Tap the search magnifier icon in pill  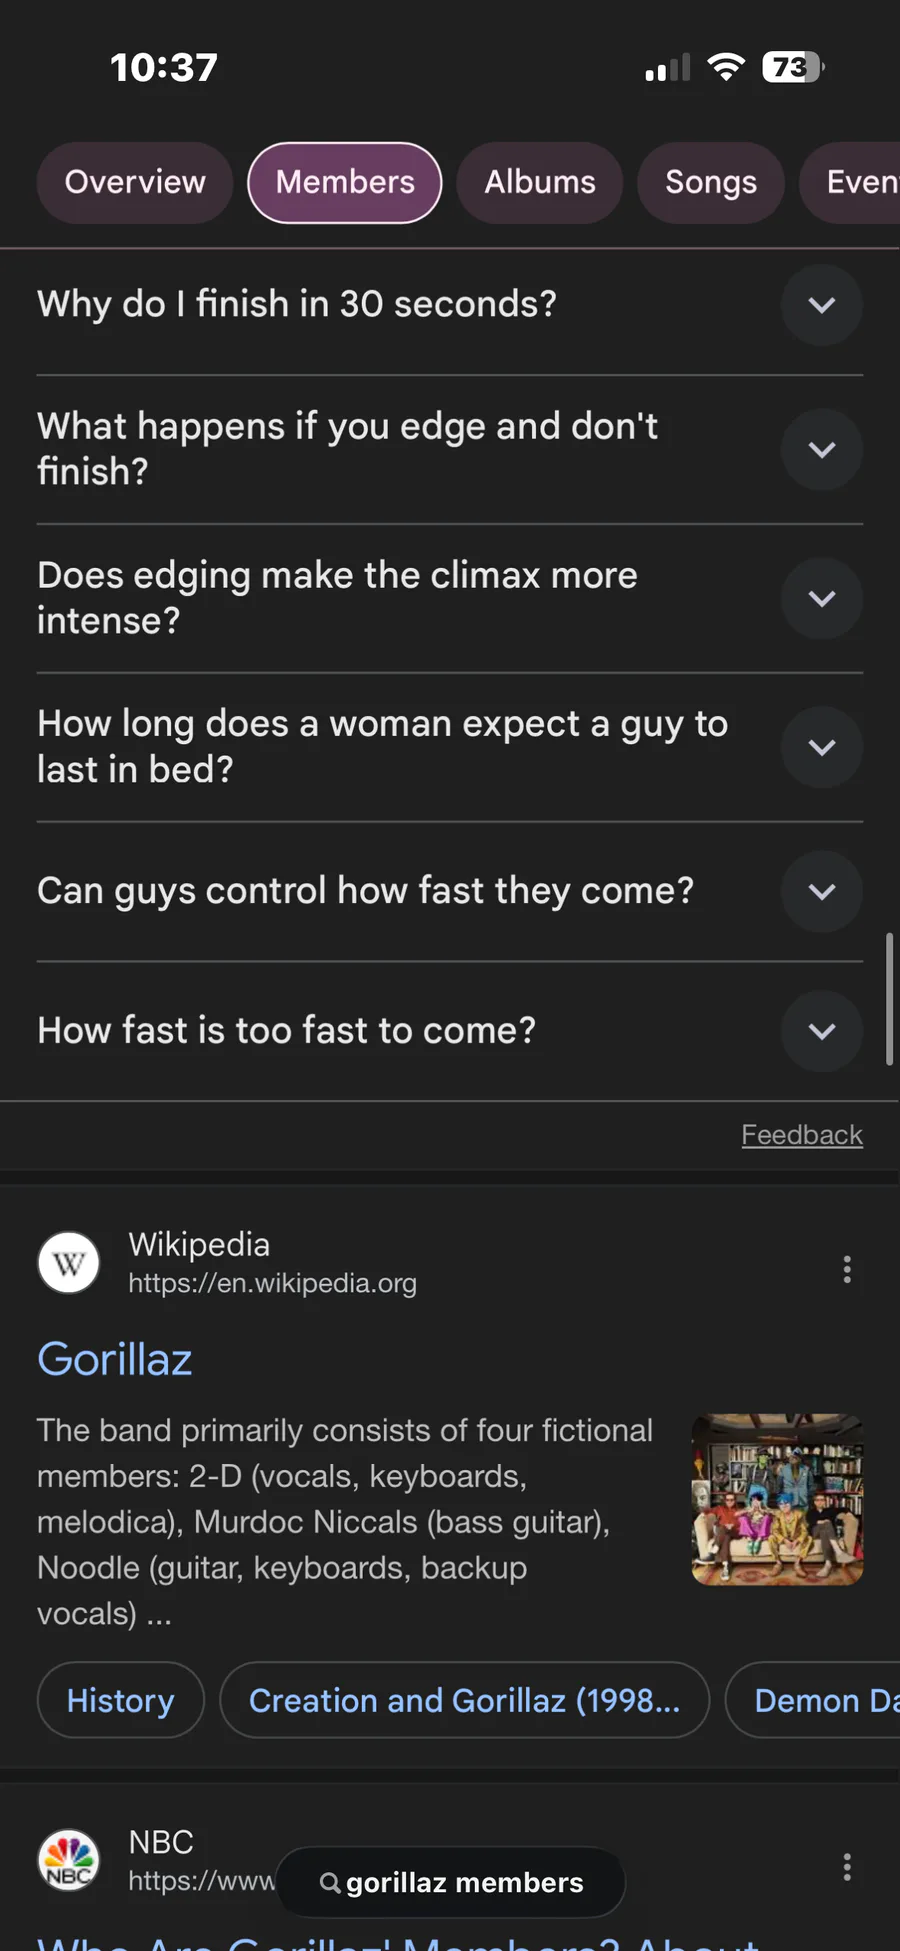pyautogui.click(x=330, y=1883)
